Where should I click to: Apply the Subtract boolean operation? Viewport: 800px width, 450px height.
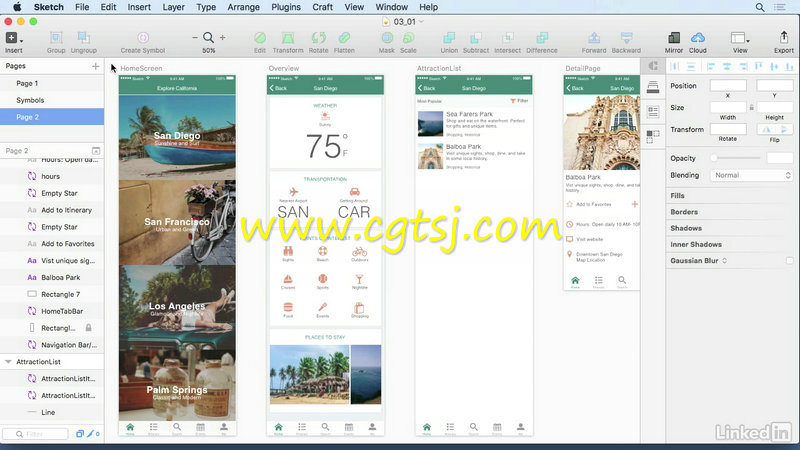[476, 38]
